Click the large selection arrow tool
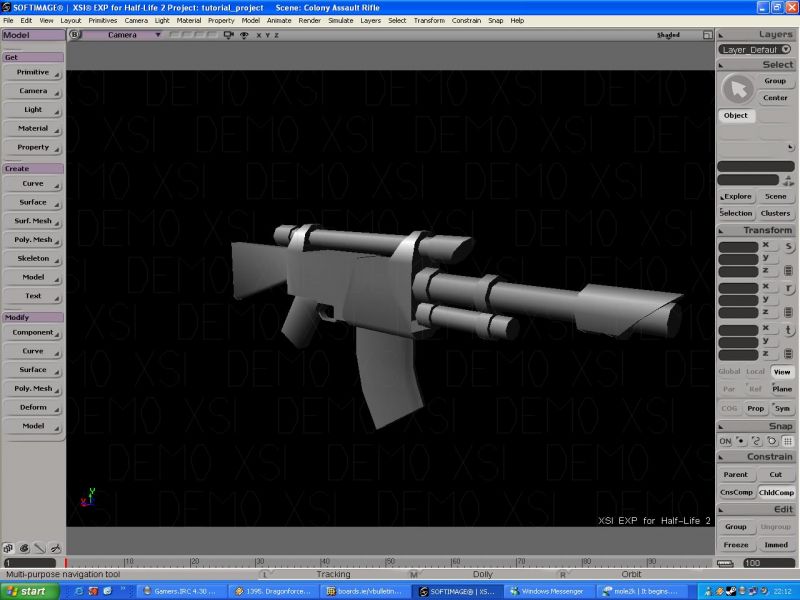Screen dimensions: 800x600 [x=738, y=90]
